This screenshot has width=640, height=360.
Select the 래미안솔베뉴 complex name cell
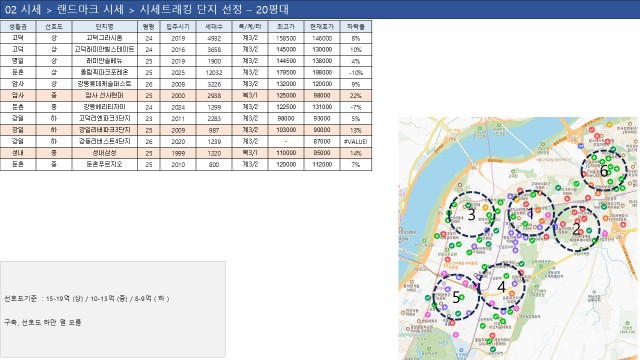click(x=104, y=61)
